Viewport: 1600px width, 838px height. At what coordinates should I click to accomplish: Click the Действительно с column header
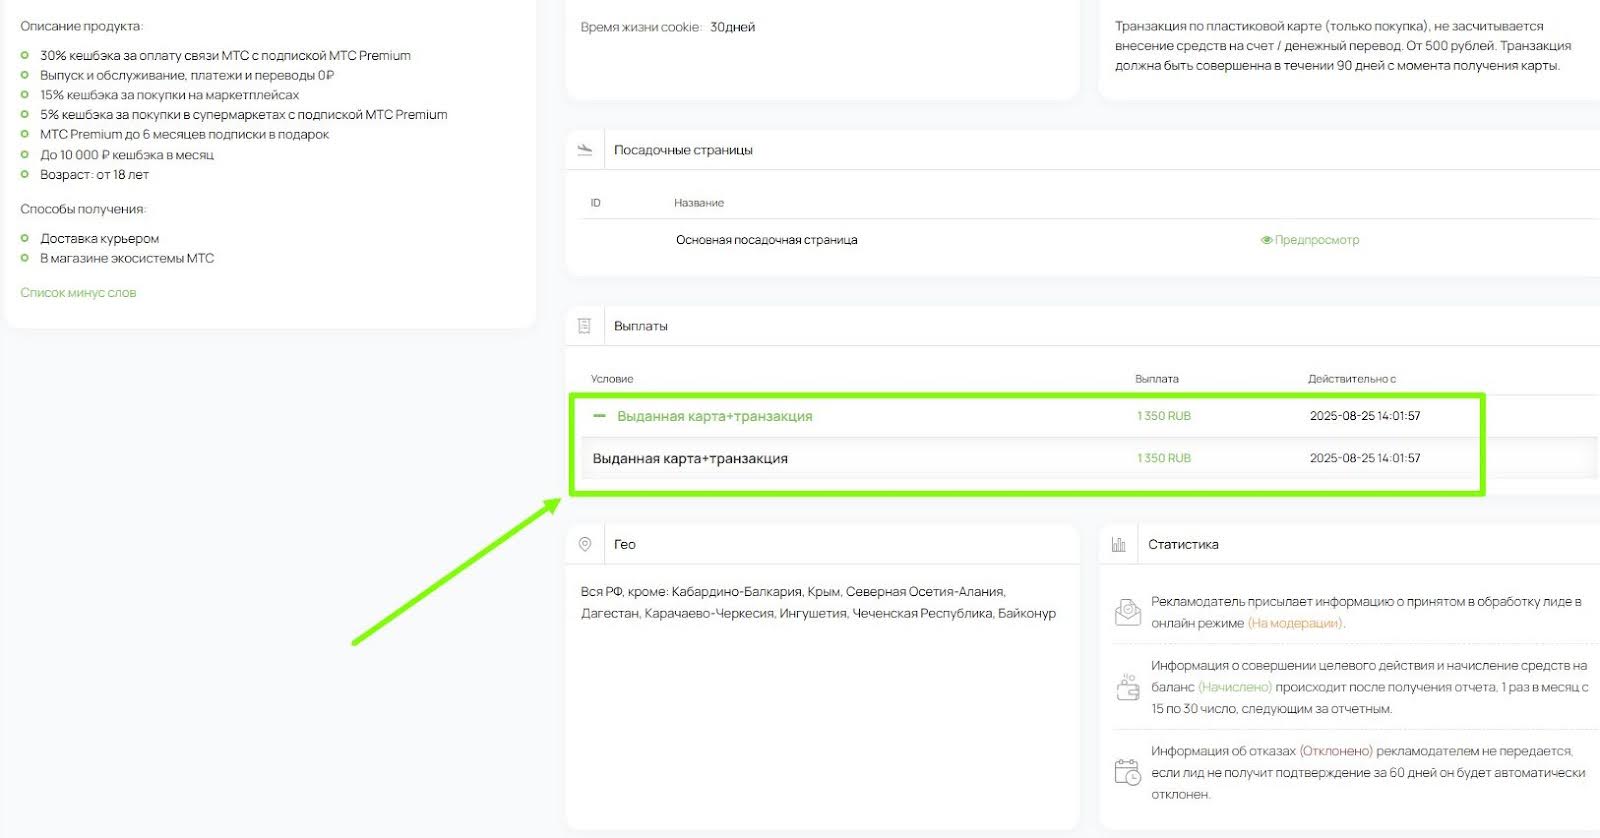pyautogui.click(x=1351, y=379)
